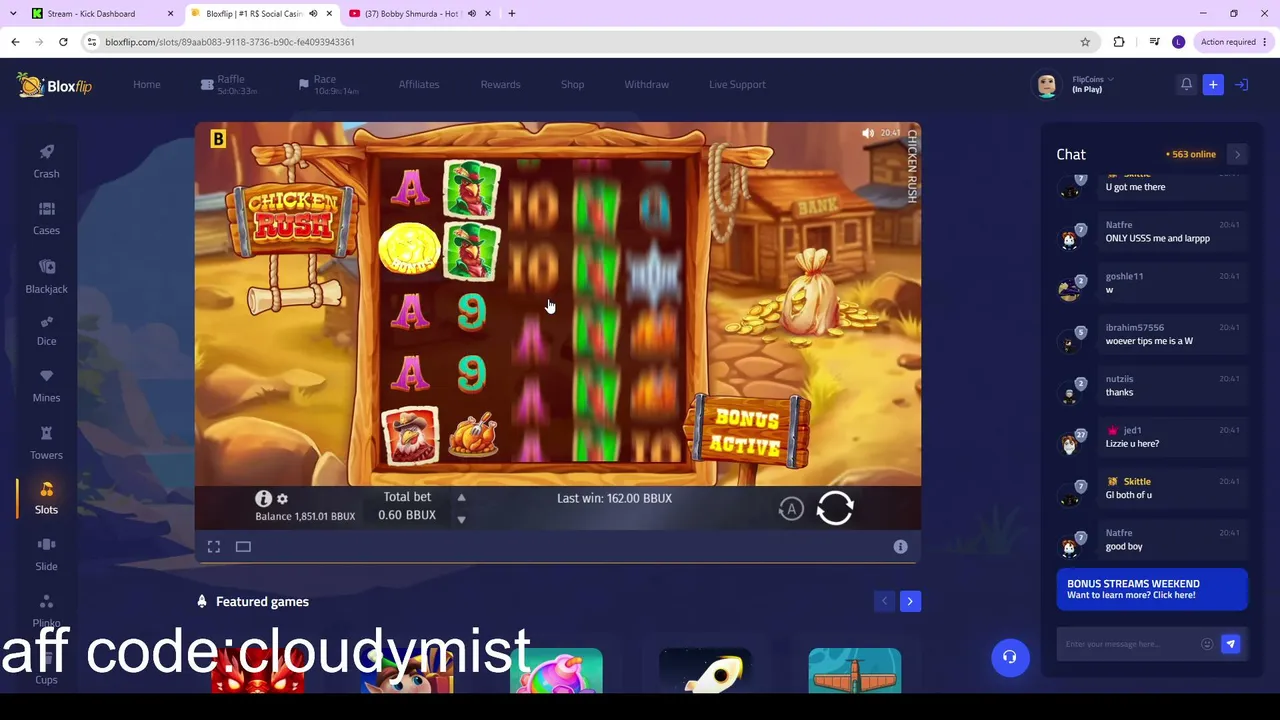
Task: Decrease the total bet amount
Action: coord(461,519)
